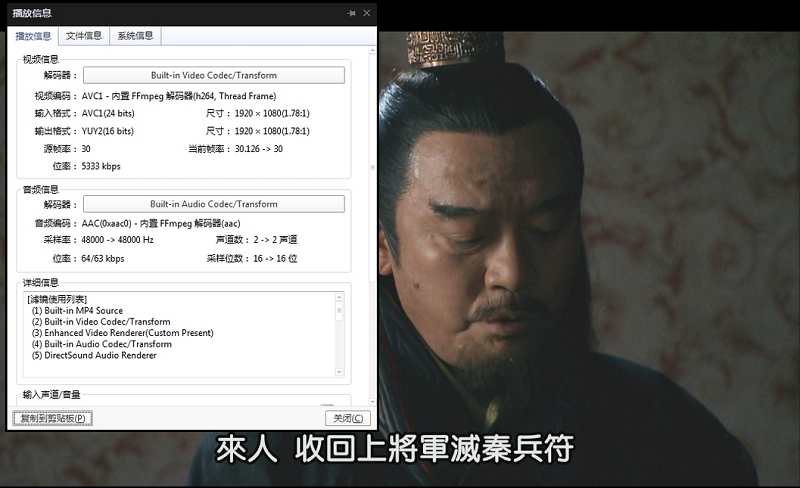Switch to the 播放信息 tab
Viewport: 800px width, 488px height.
coord(33,36)
